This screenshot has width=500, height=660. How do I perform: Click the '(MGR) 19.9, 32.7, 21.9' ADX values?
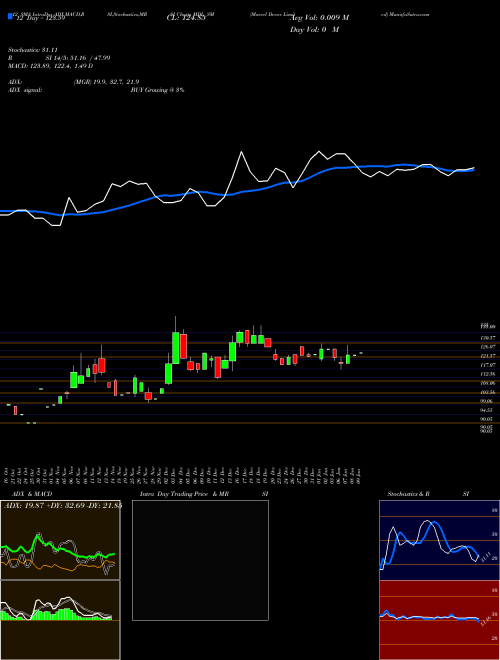tap(106, 82)
